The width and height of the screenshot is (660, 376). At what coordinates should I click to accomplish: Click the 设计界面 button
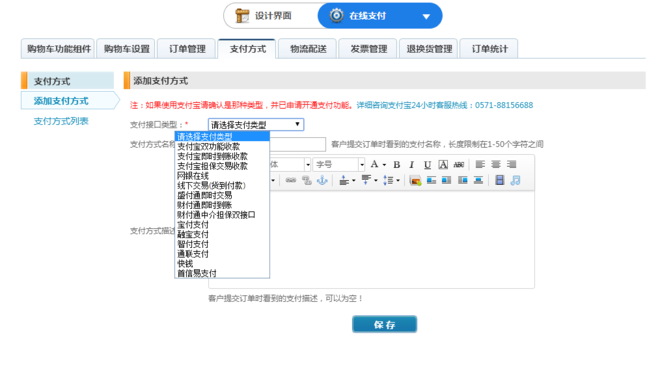point(270,16)
